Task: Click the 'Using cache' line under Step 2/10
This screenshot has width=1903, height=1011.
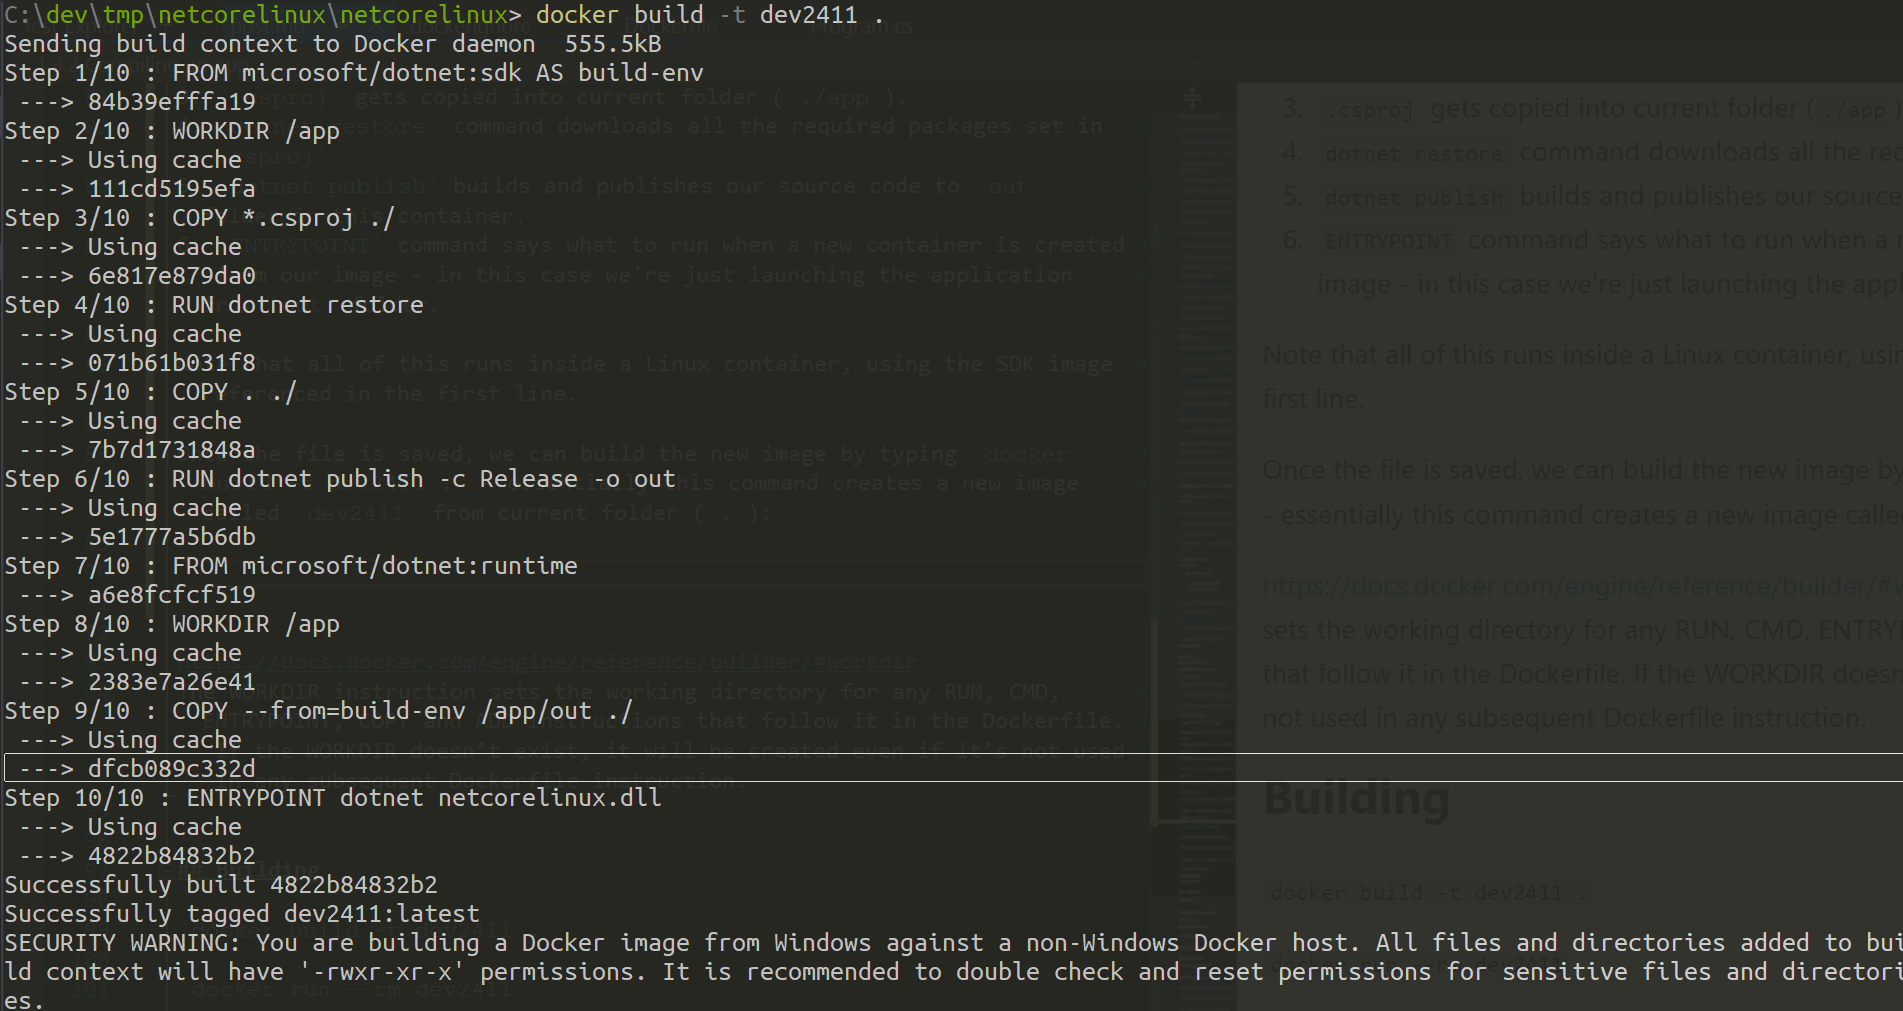Action: click(x=130, y=160)
